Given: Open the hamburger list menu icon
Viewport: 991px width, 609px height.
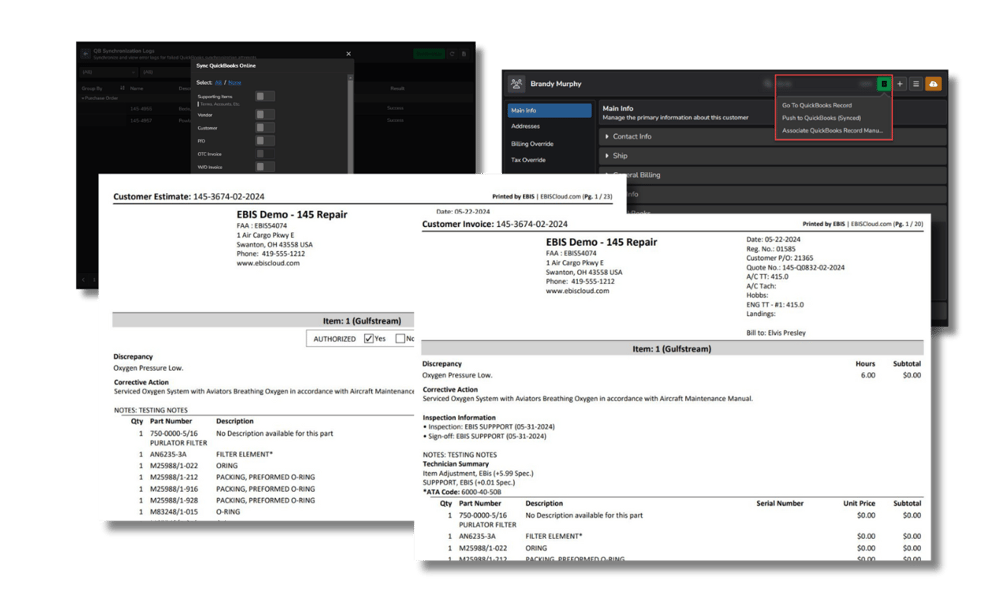Looking at the screenshot, I should coord(915,84).
